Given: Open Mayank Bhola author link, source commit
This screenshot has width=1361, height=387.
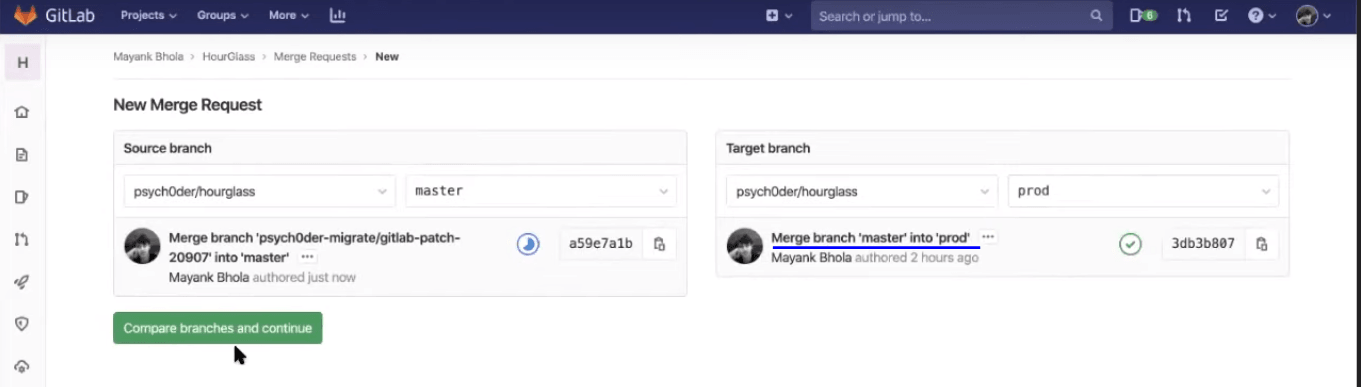Looking at the screenshot, I should [209, 277].
